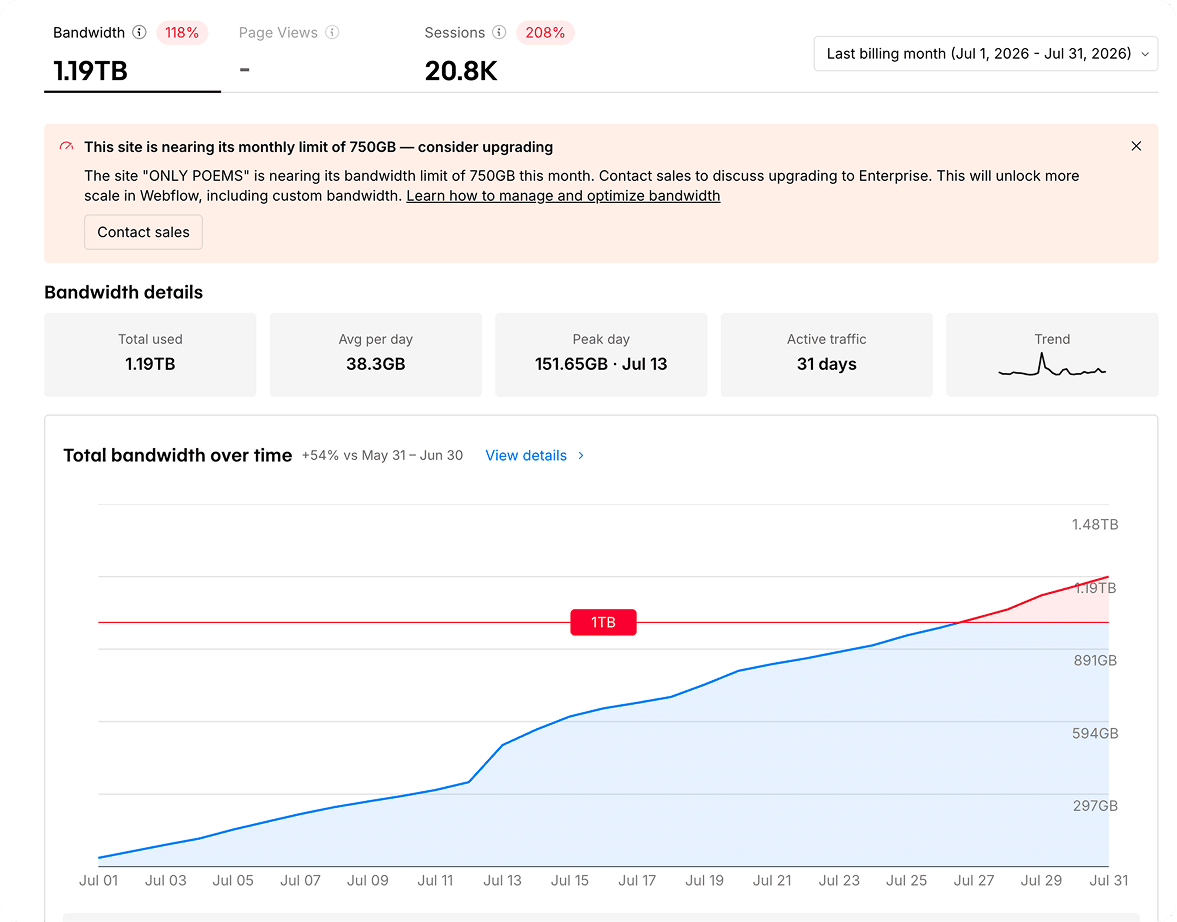
Task: Click the Contact sales button
Action: 143,232
